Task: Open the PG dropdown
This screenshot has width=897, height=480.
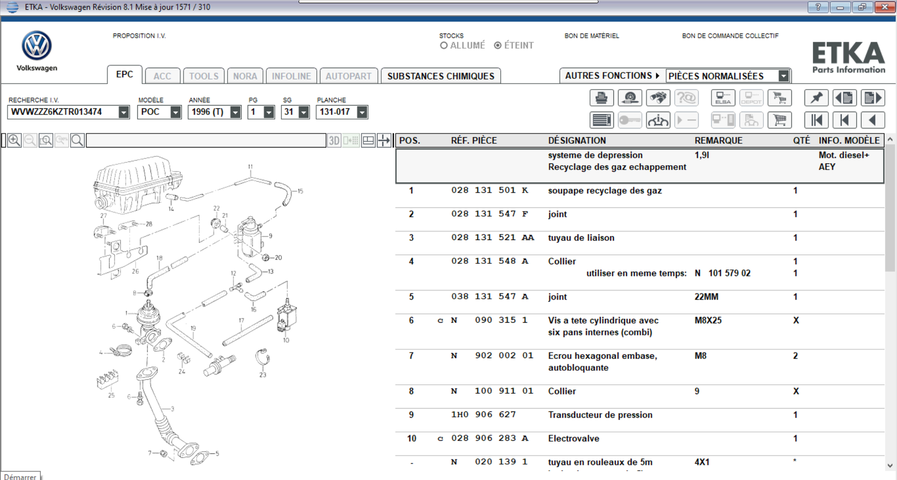Action: [269, 112]
